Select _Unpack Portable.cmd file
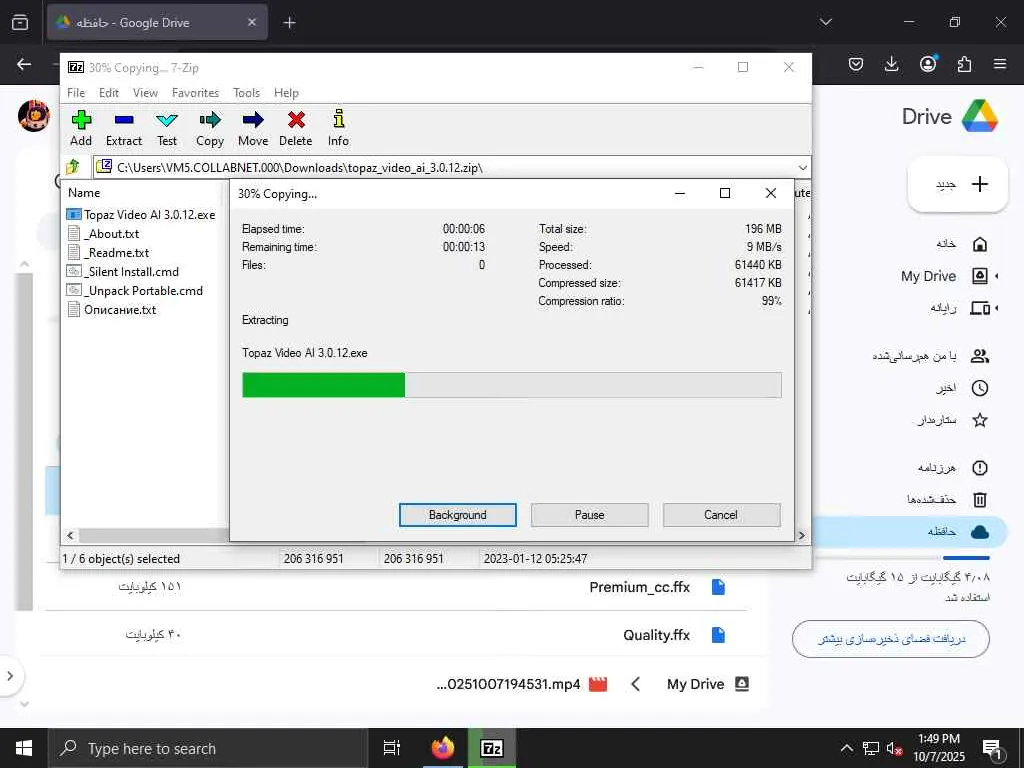 [x=135, y=291]
